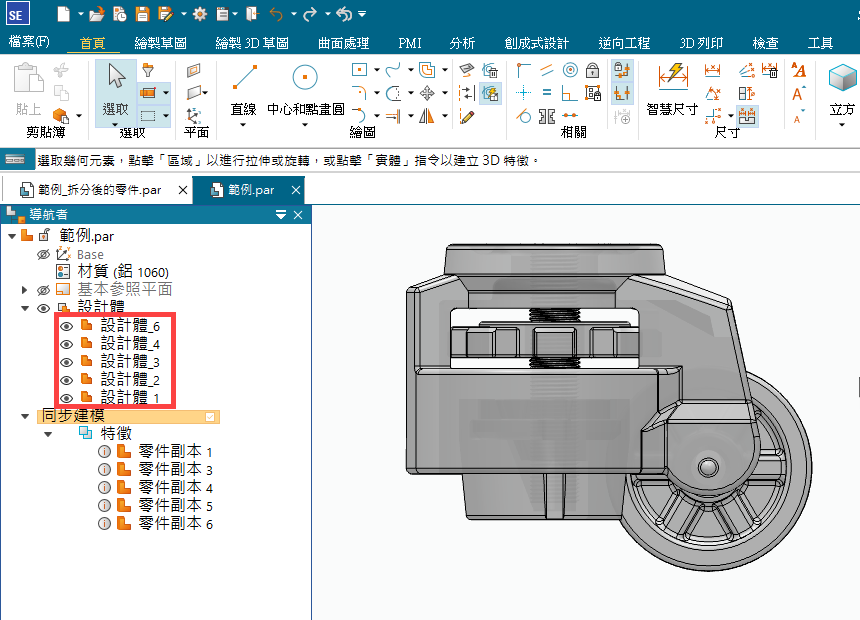This screenshot has width=860, height=620.
Task: Toggle visibility of 設計體_3
Action: 67,361
